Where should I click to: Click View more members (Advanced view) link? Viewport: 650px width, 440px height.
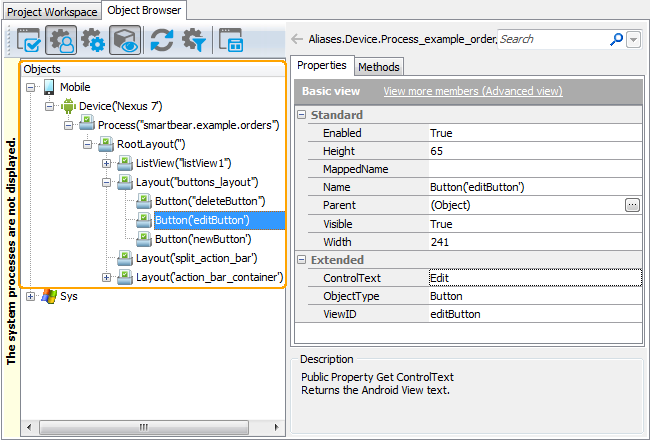(x=472, y=91)
